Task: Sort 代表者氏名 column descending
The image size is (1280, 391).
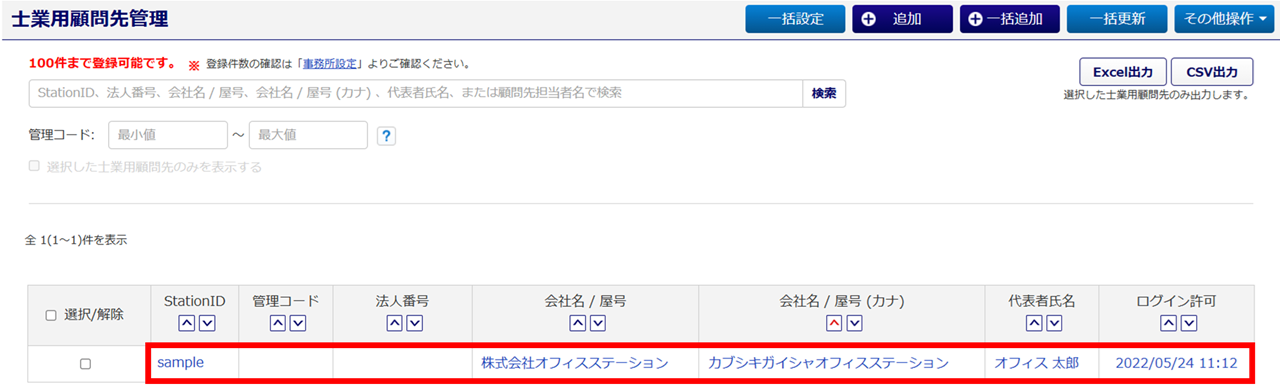Action: tap(1054, 323)
